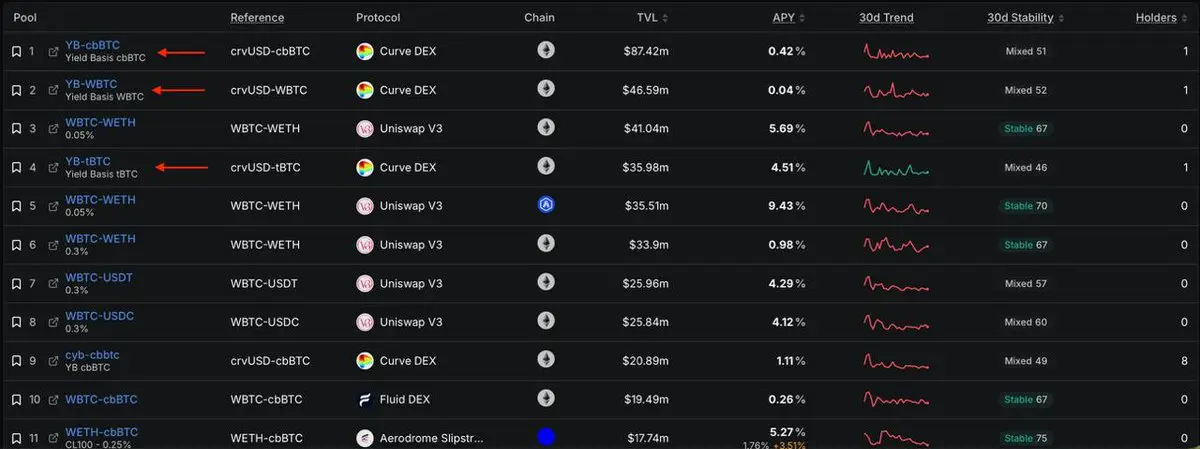Click external link icon on row 10 WBTC-cbBTC
This screenshot has width=1200, height=449.
(x=53, y=400)
